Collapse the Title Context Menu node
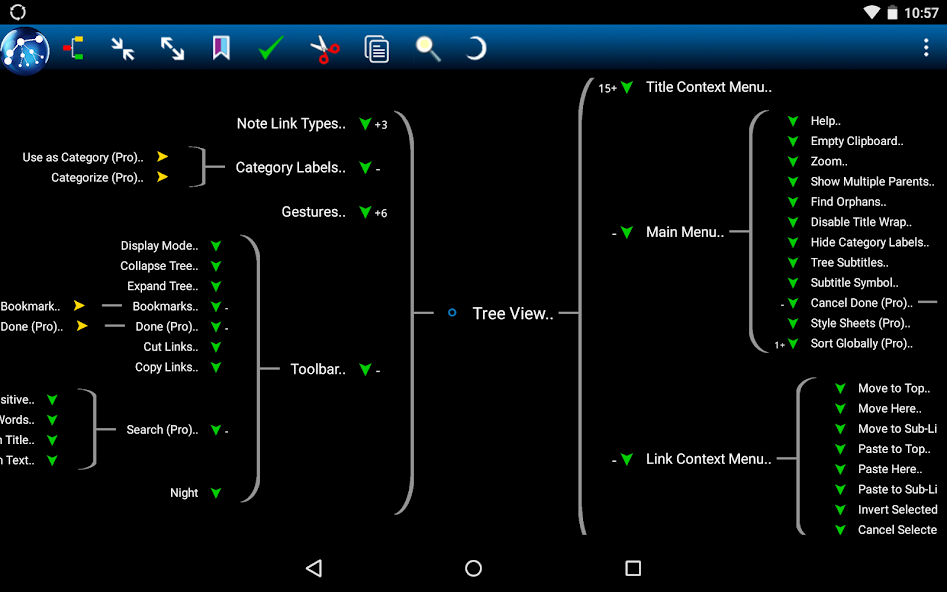Viewport: 947px width, 592px height. 626,87
